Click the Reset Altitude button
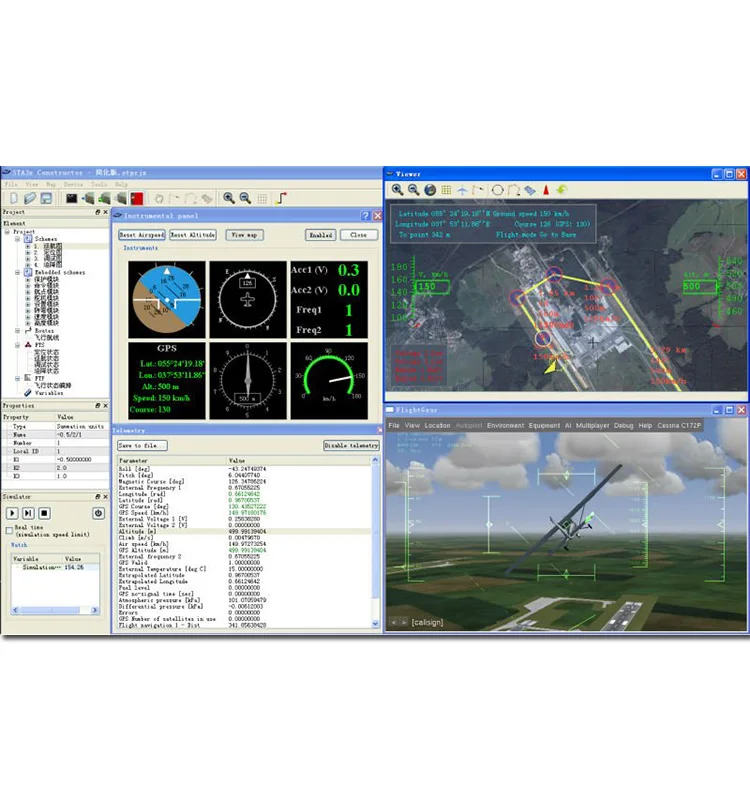This screenshot has height=800, width=750. tap(192, 235)
